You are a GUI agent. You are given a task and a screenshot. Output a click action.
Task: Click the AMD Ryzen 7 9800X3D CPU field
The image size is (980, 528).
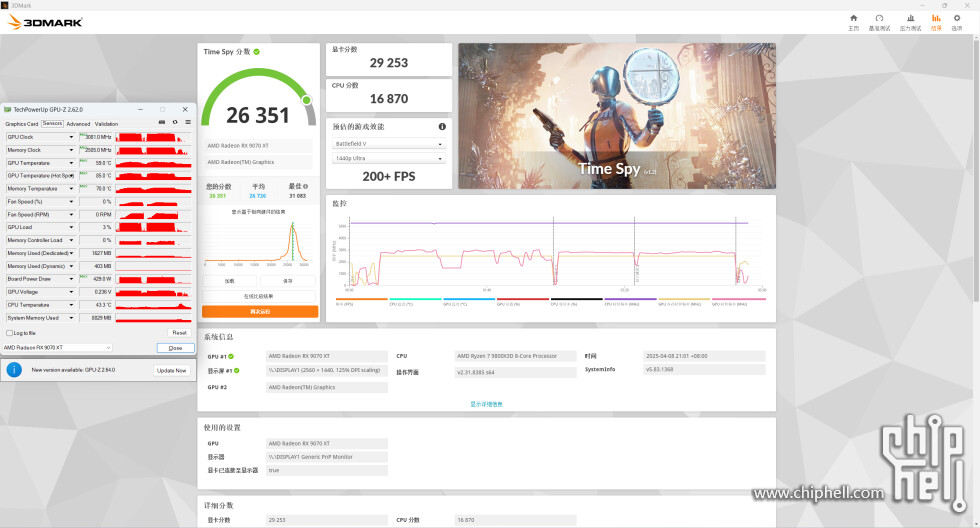[x=516, y=356]
